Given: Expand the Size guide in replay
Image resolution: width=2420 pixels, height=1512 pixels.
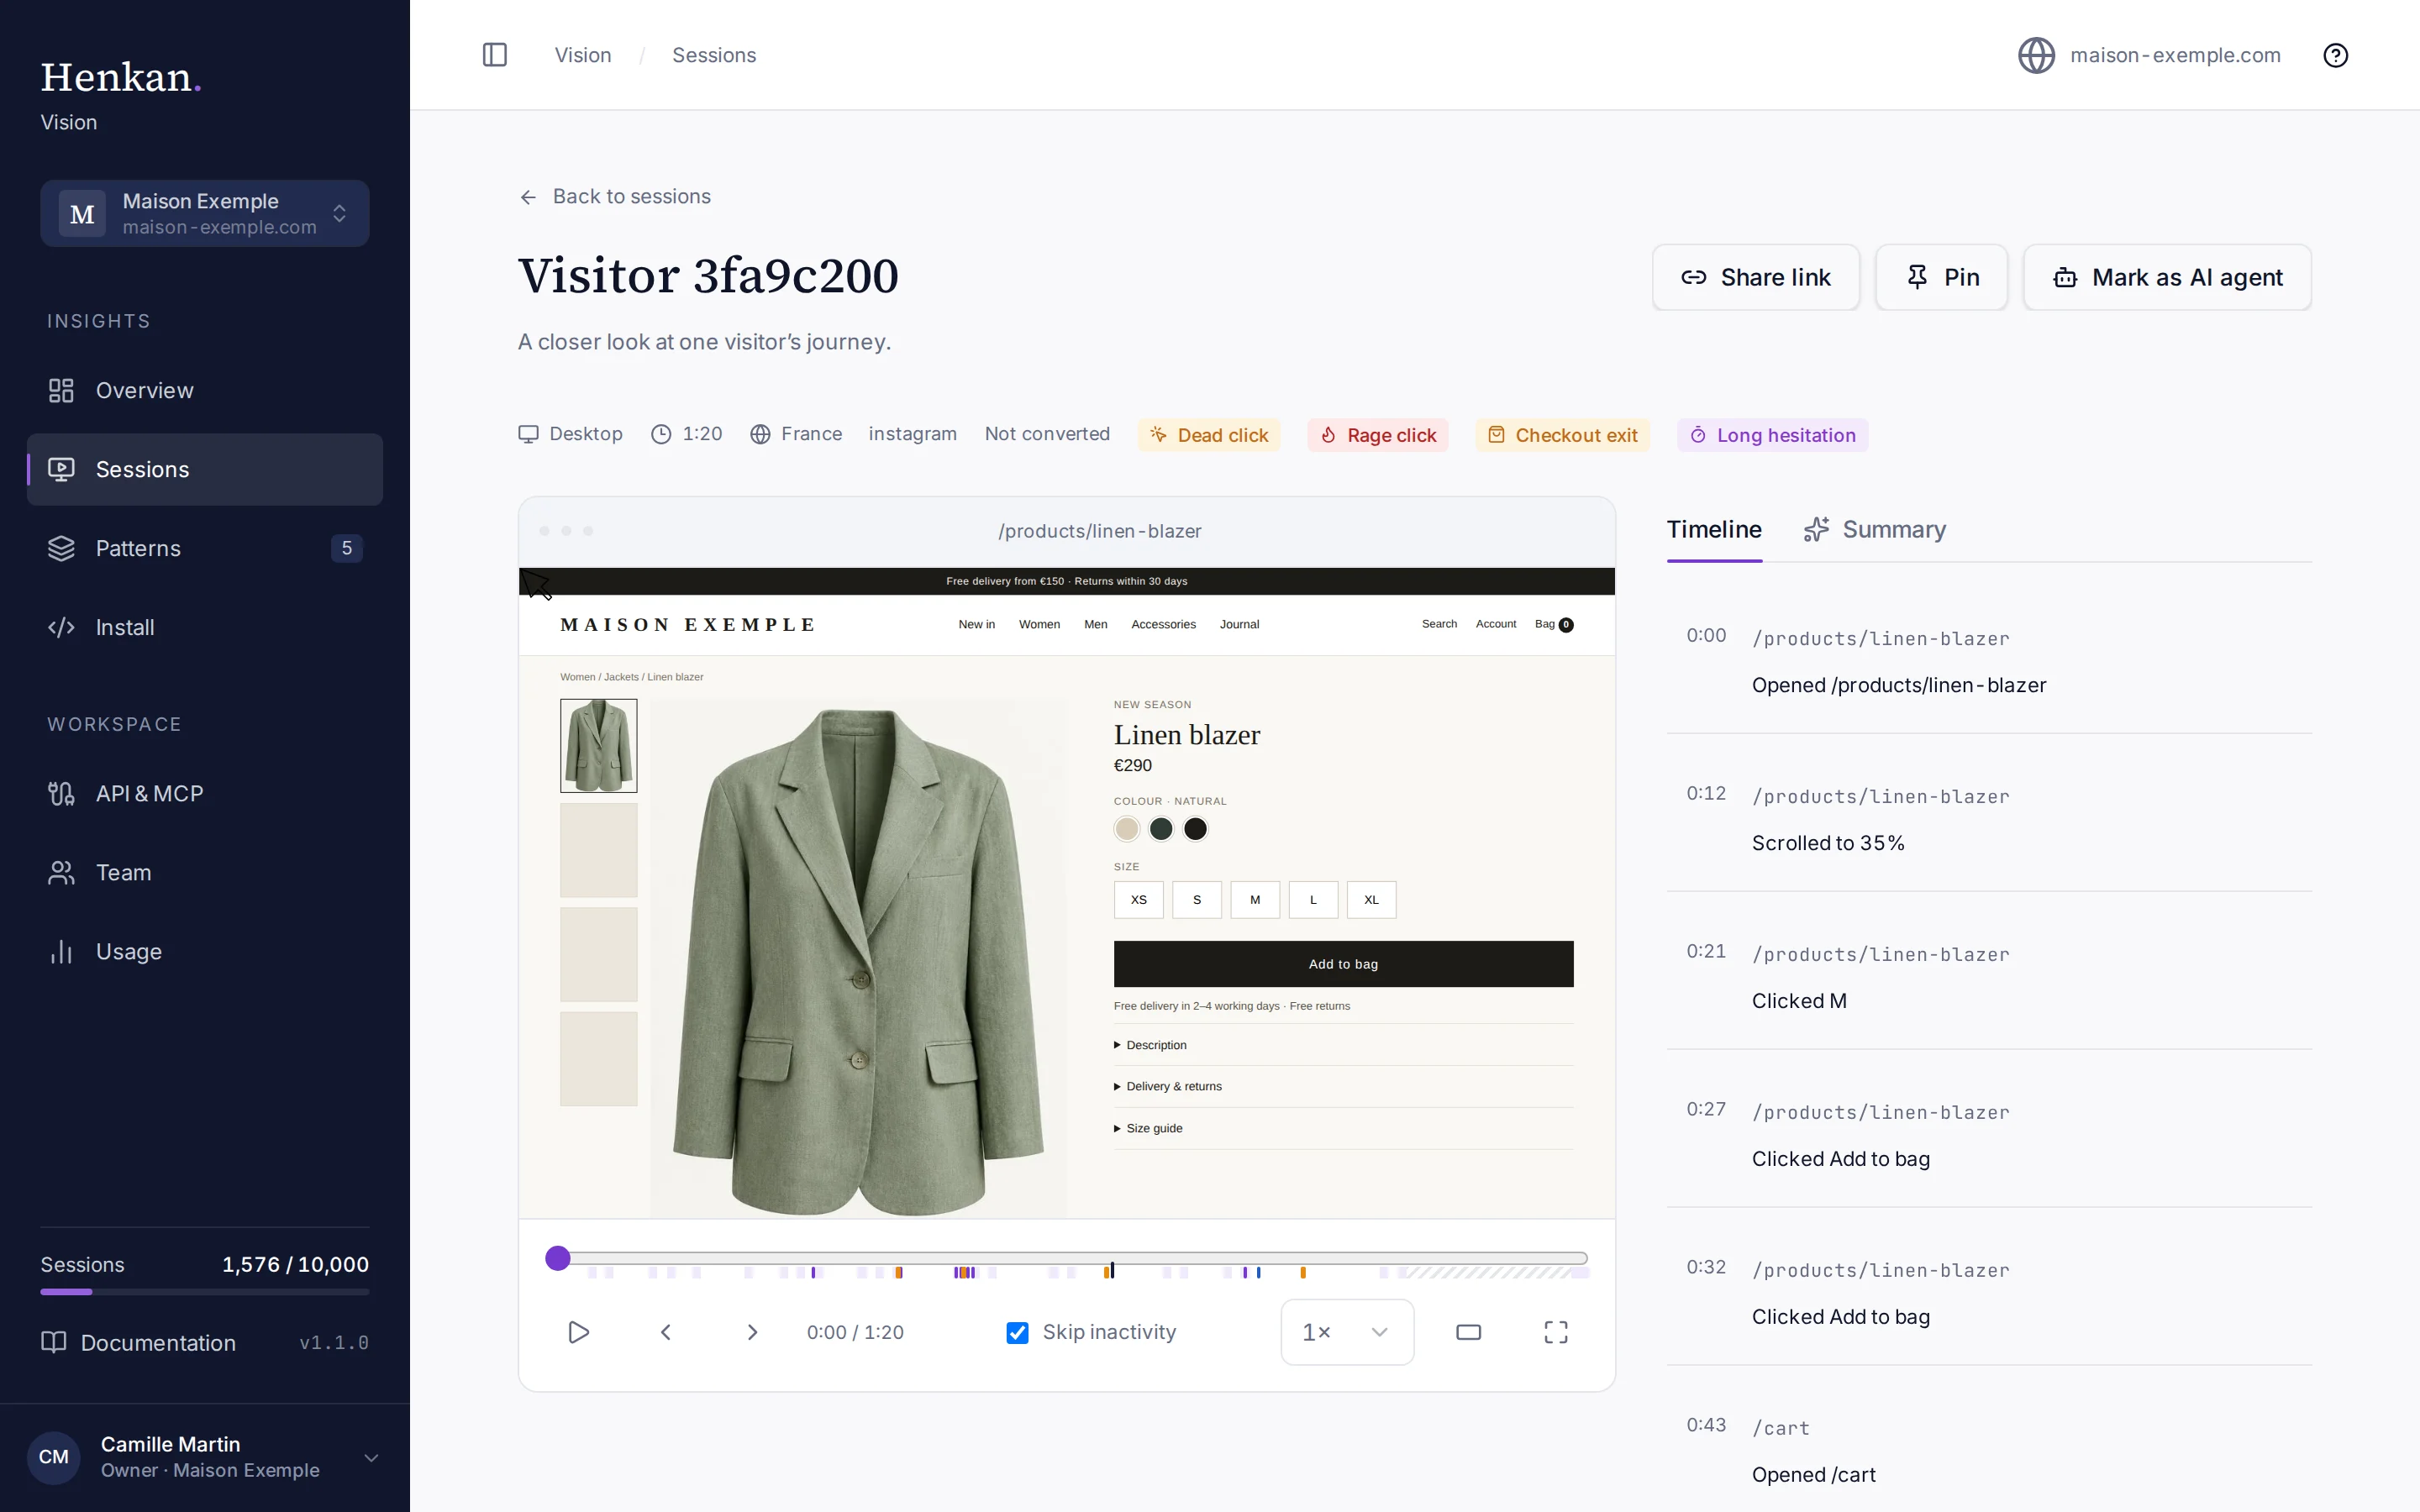Looking at the screenshot, I should click(x=1343, y=1128).
